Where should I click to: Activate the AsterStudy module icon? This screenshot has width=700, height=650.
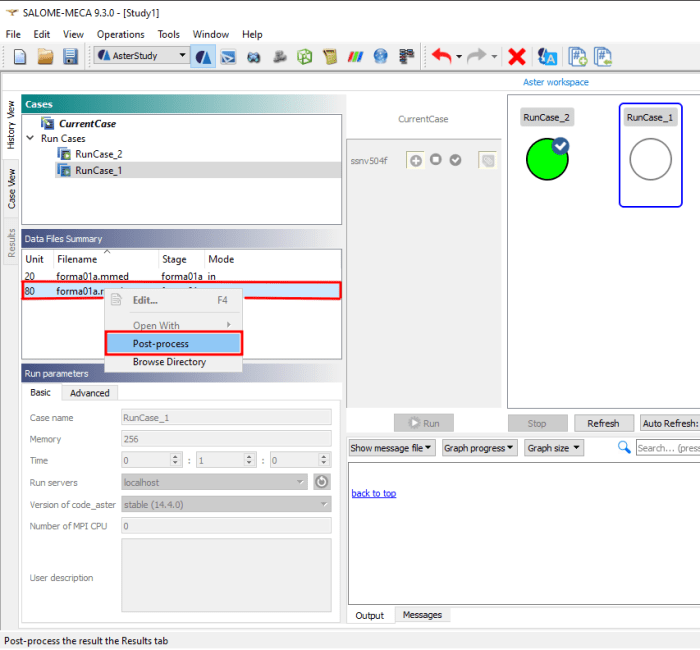pos(203,57)
